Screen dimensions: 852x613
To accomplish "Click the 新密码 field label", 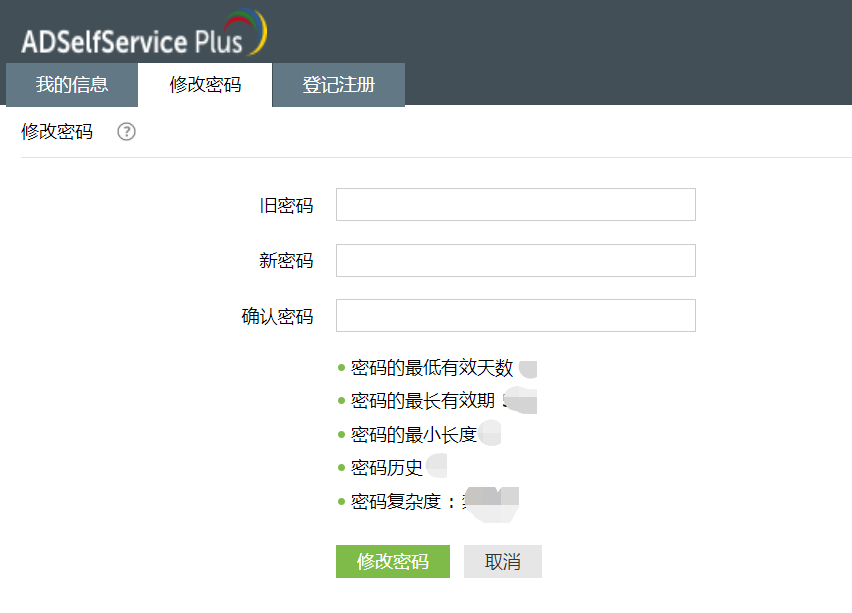I will (286, 261).
